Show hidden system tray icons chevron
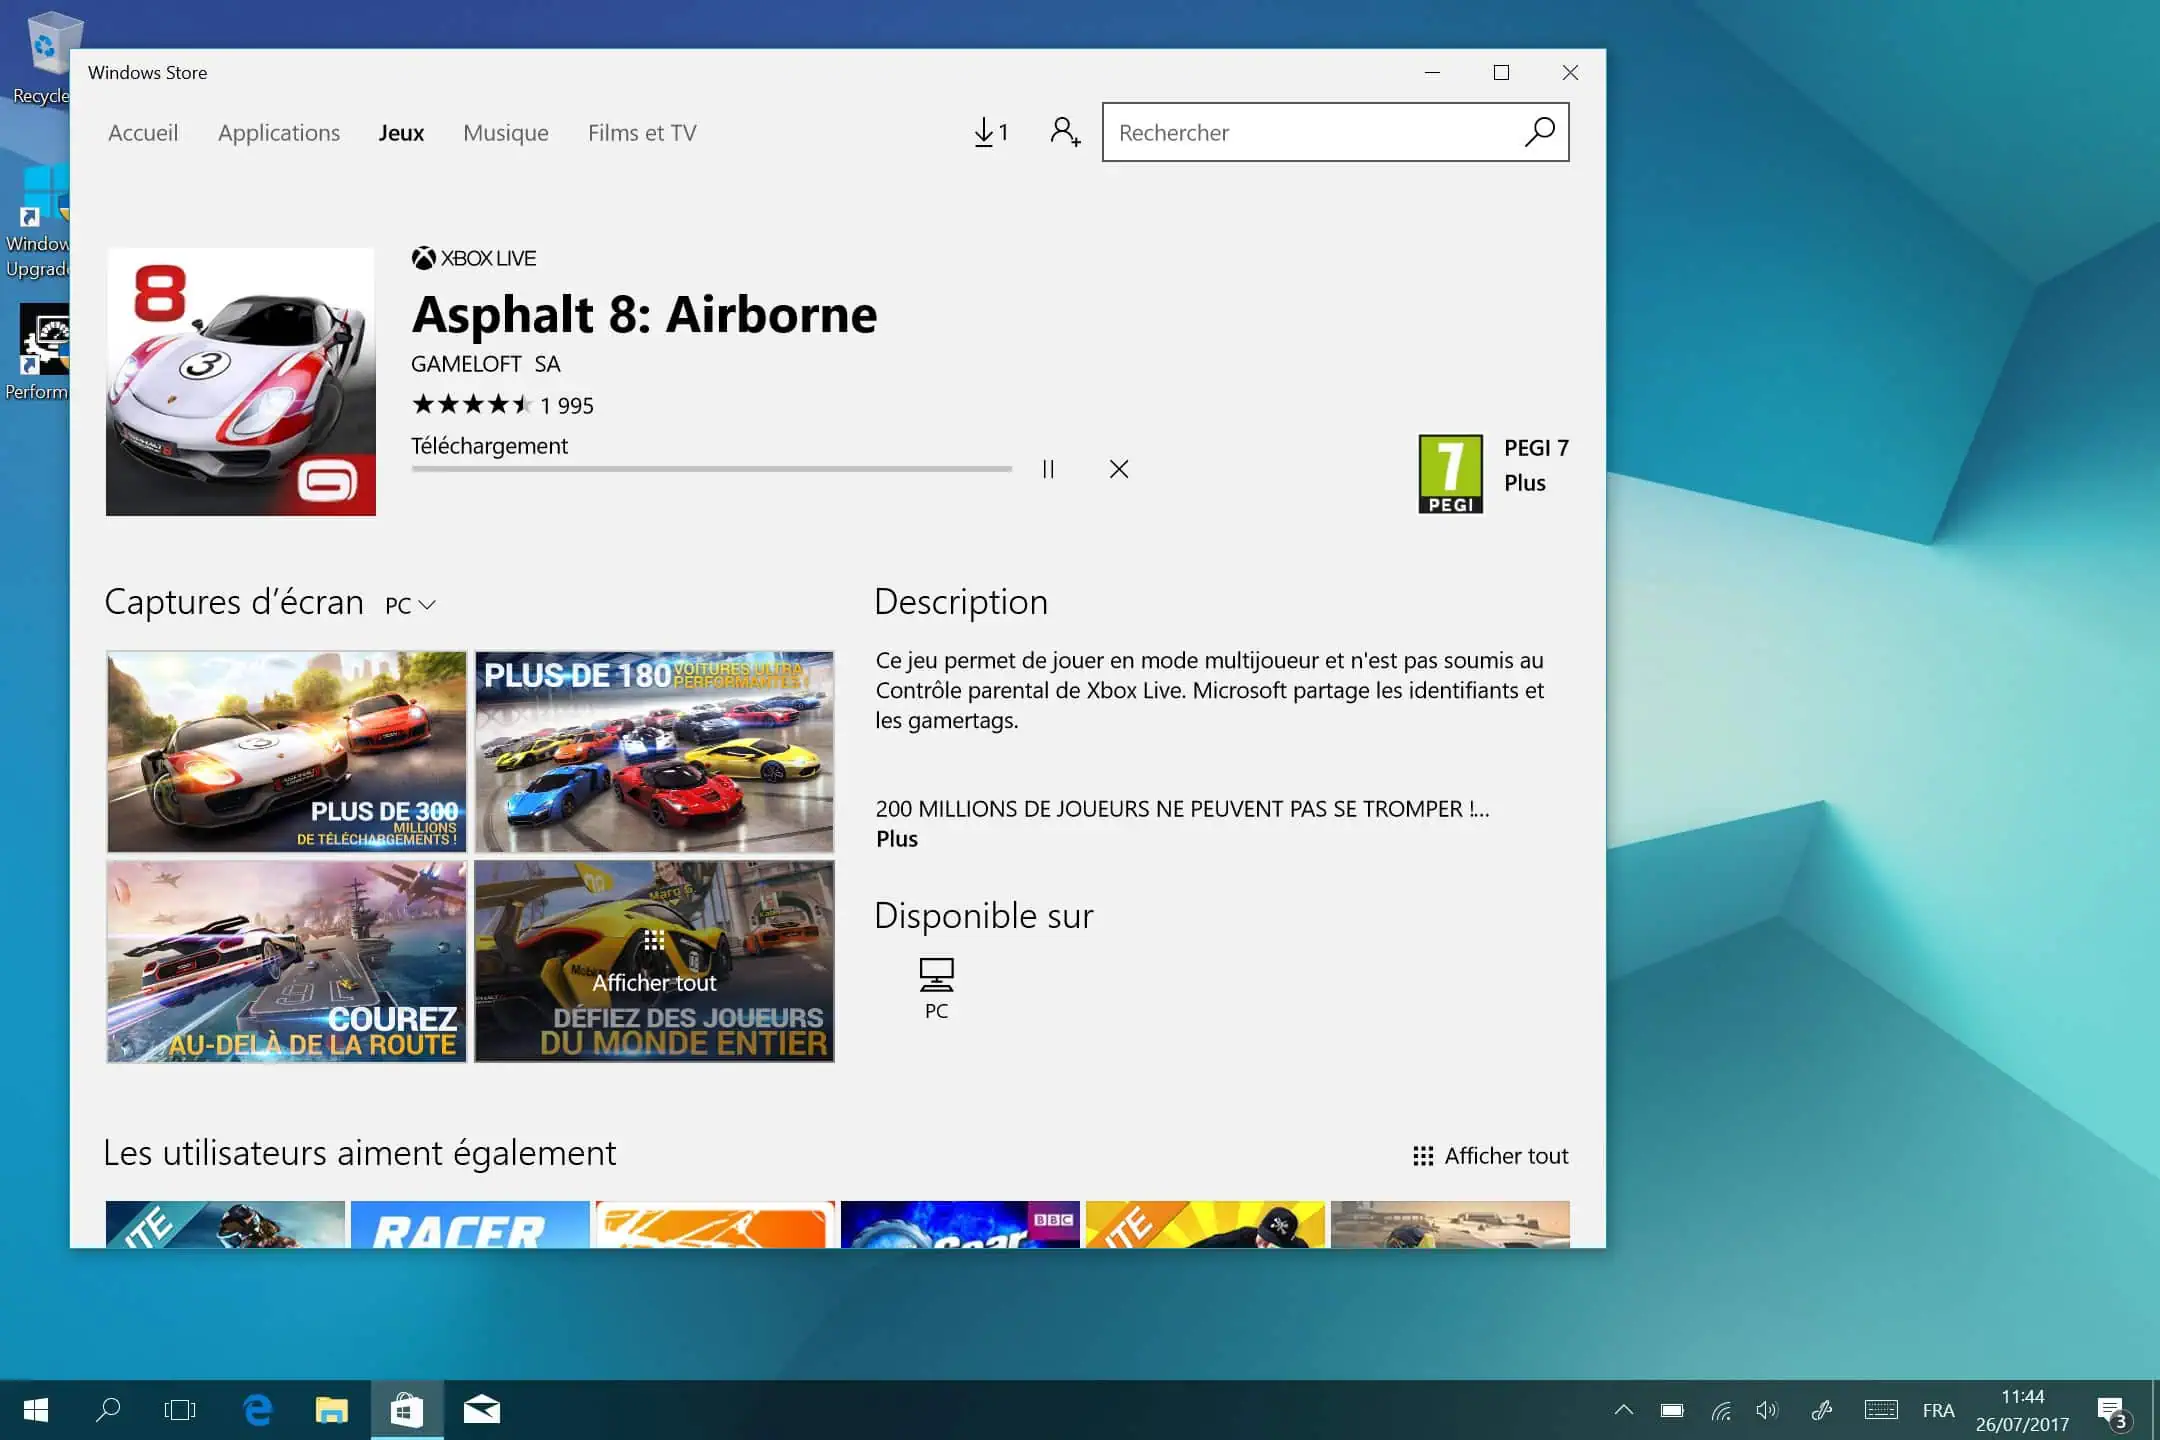The width and height of the screenshot is (2160, 1440). coord(1623,1410)
